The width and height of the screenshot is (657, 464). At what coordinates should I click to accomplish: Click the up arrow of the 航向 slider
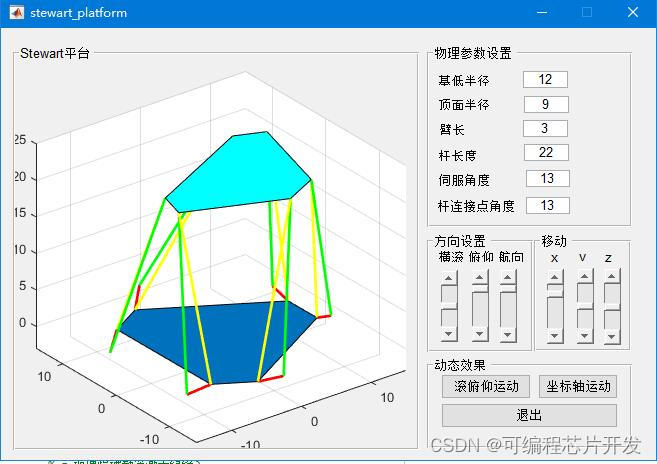click(508, 277)
